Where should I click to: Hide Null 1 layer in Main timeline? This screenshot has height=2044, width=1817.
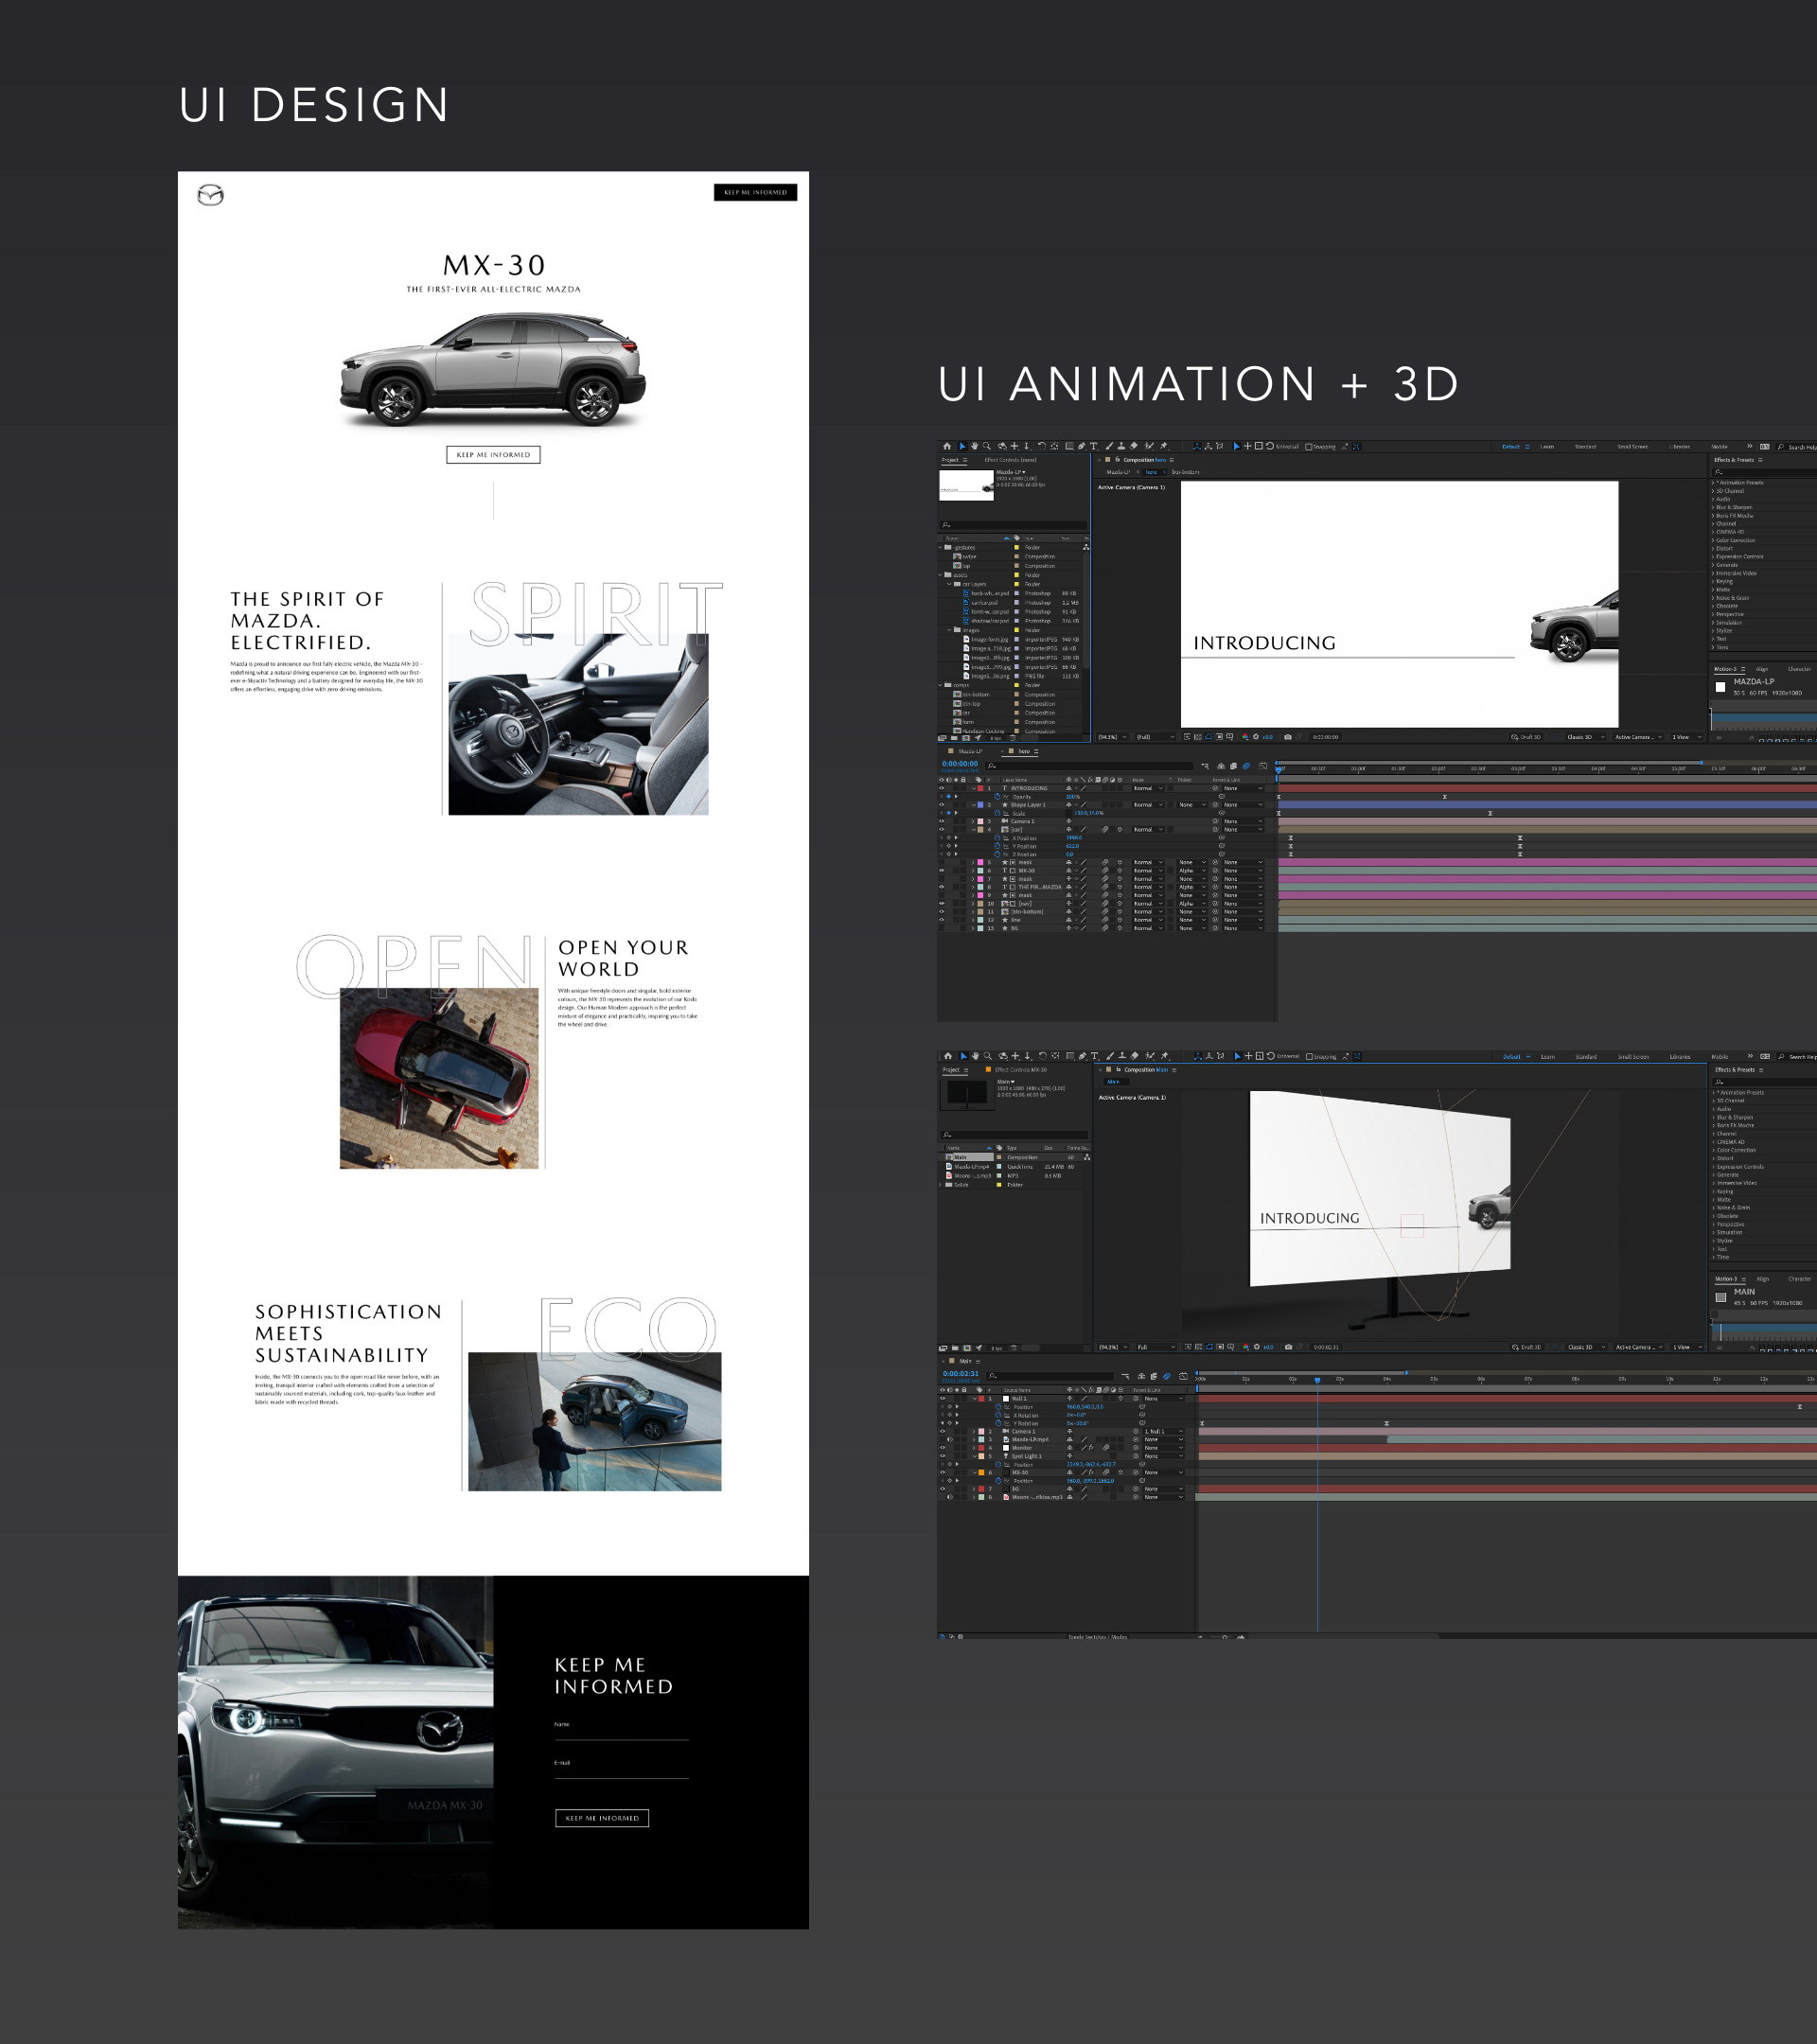click(x=942, y=1398)
